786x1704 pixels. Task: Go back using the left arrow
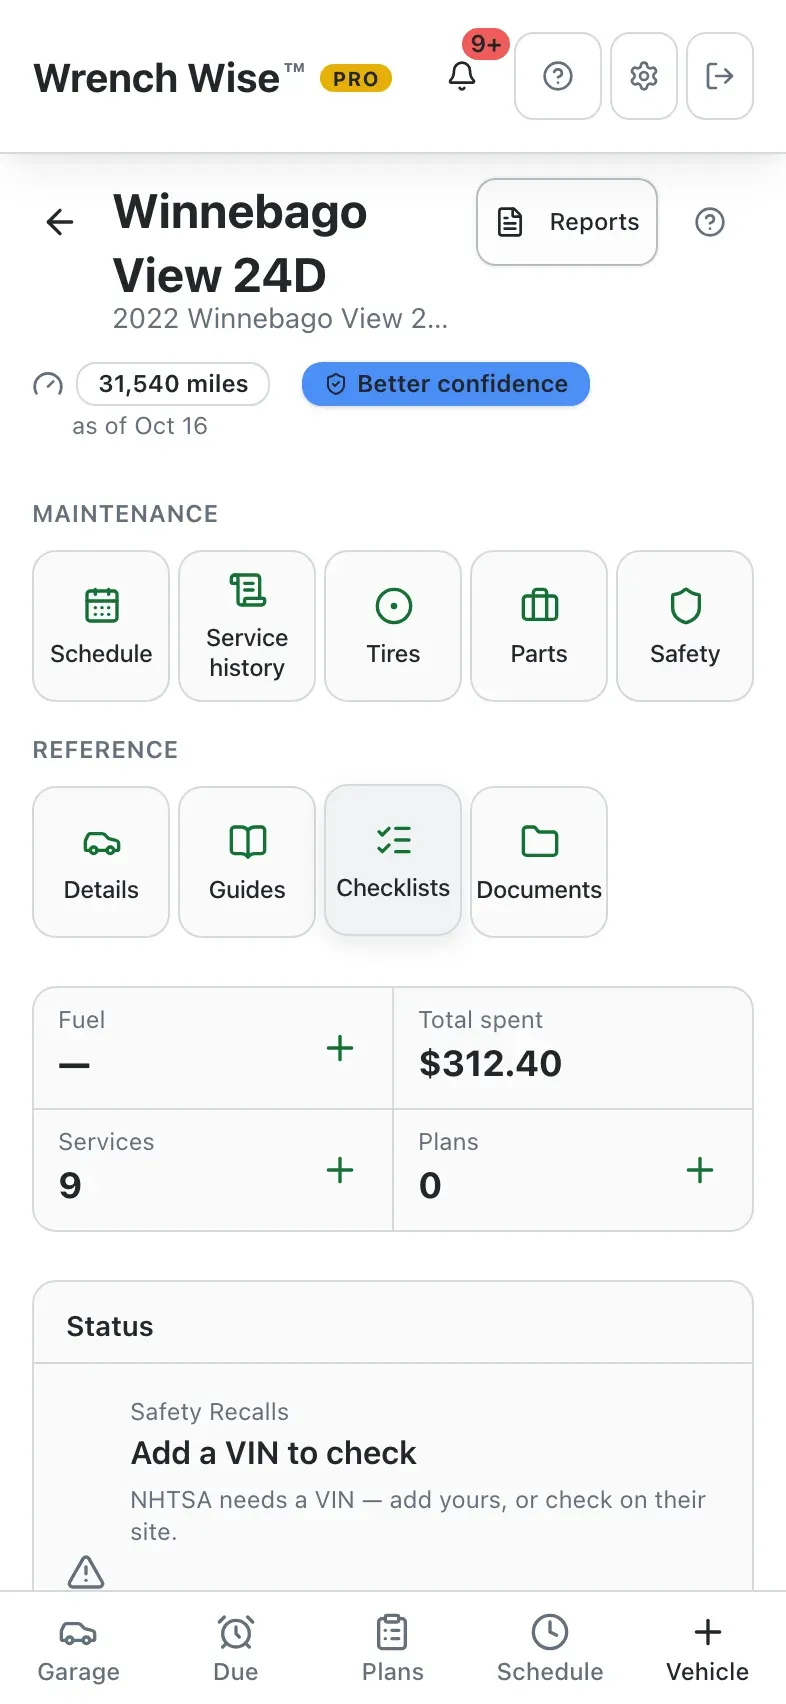(x=61, y=222)
